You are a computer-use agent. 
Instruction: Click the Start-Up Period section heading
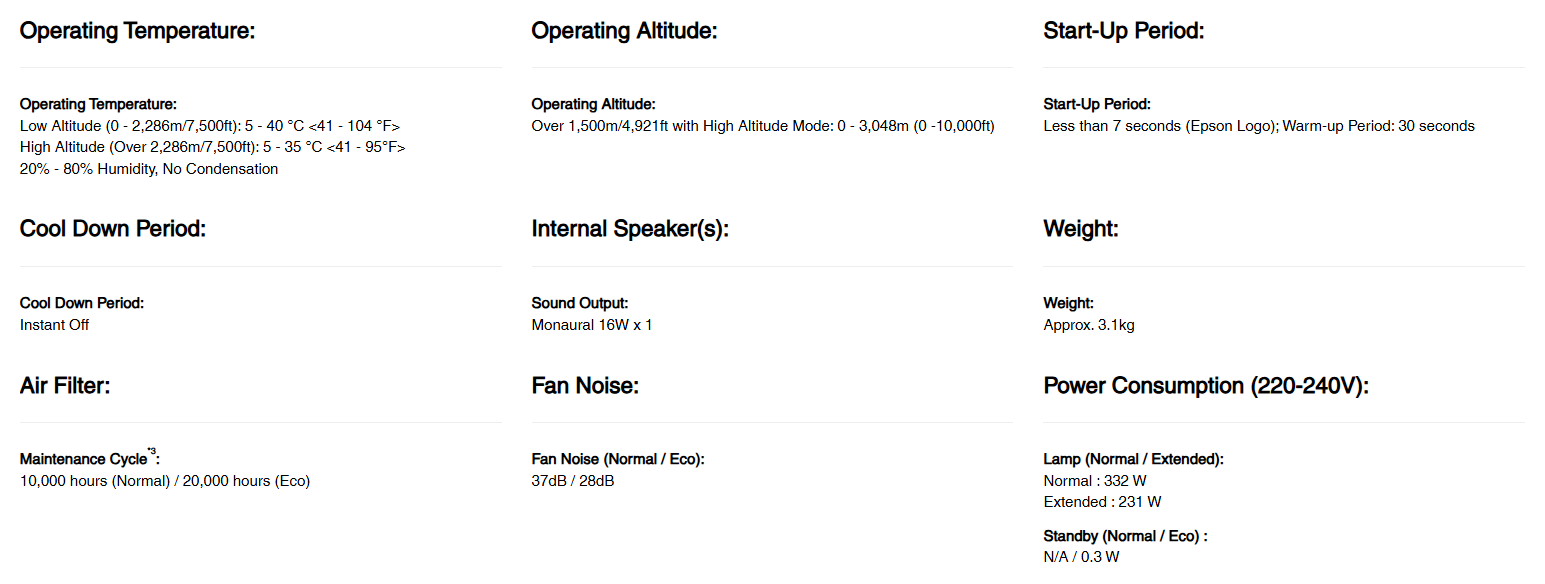[x=1123, y=31]
